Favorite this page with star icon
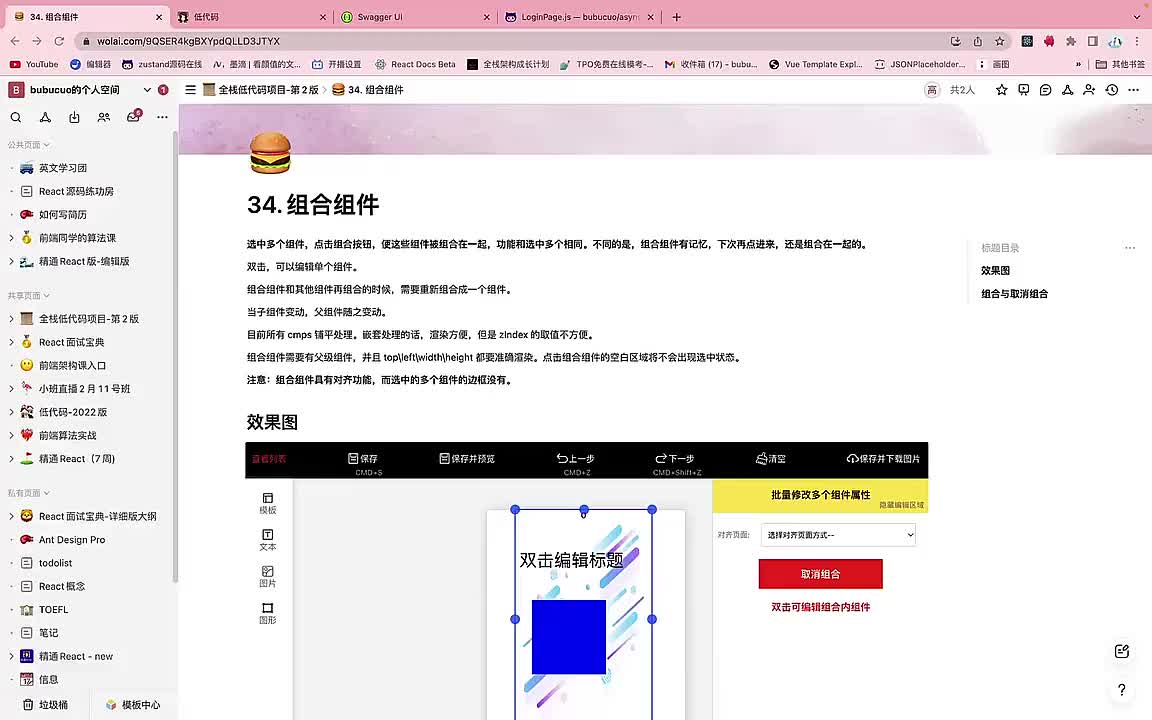 [1001, 90]
